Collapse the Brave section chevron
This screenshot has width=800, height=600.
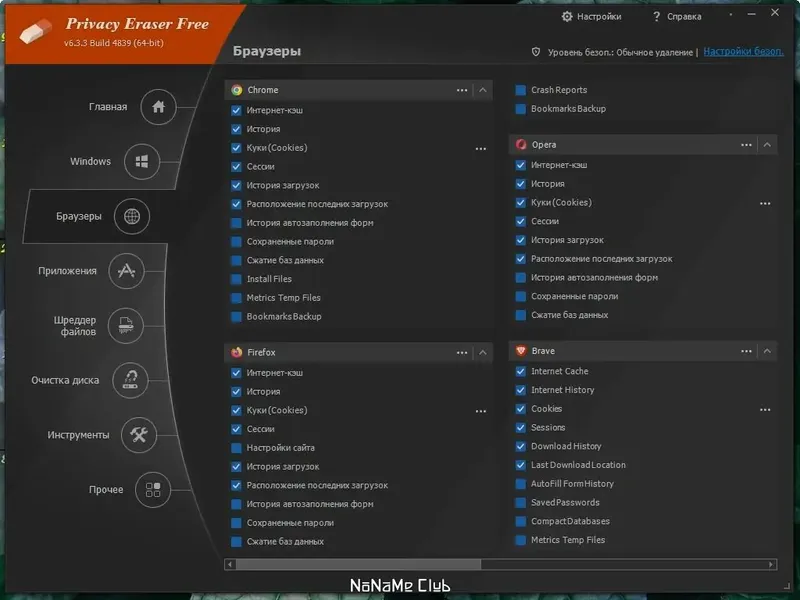coord(766,351)
